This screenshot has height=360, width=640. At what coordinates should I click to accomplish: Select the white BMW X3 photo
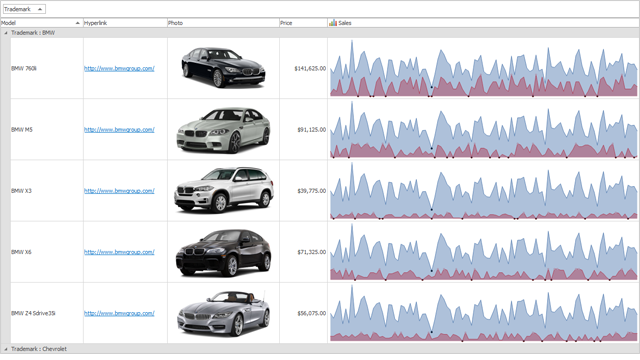click(224, 190)
